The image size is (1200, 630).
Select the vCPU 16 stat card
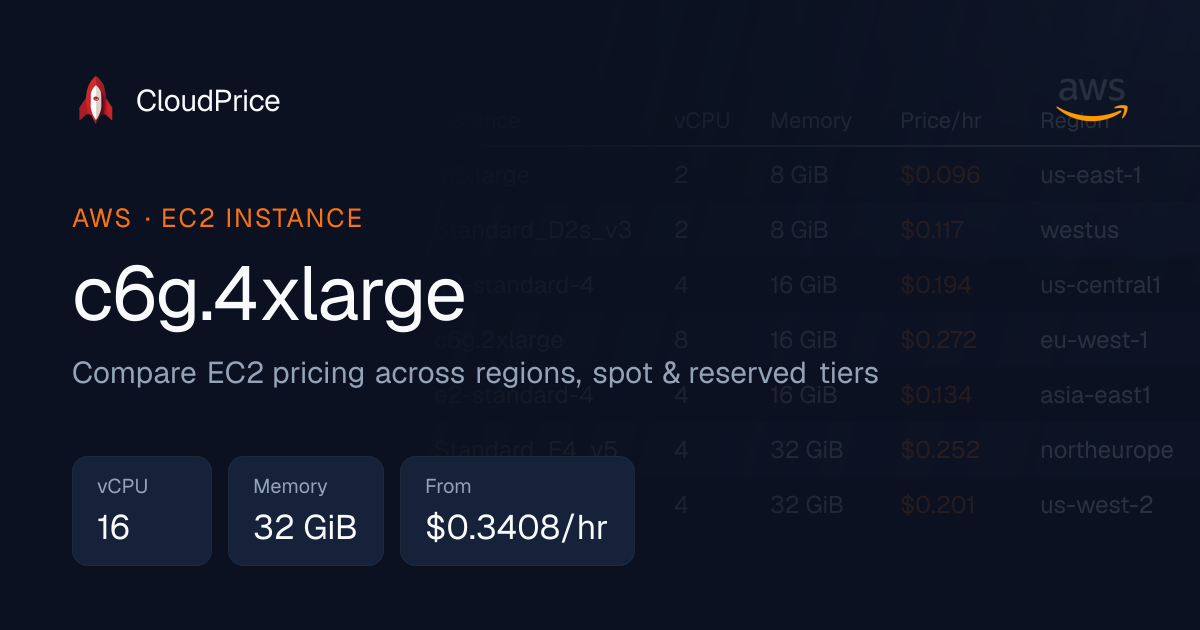click(142, 511)
